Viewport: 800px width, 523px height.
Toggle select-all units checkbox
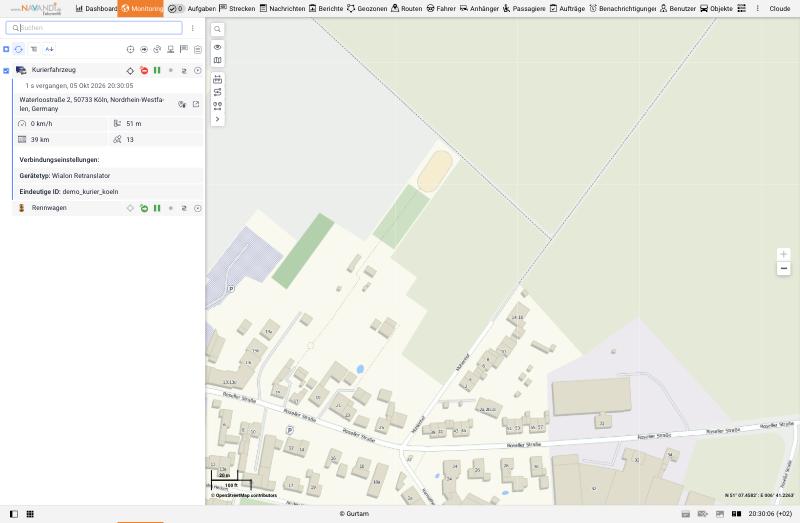[x=6, y=49]
